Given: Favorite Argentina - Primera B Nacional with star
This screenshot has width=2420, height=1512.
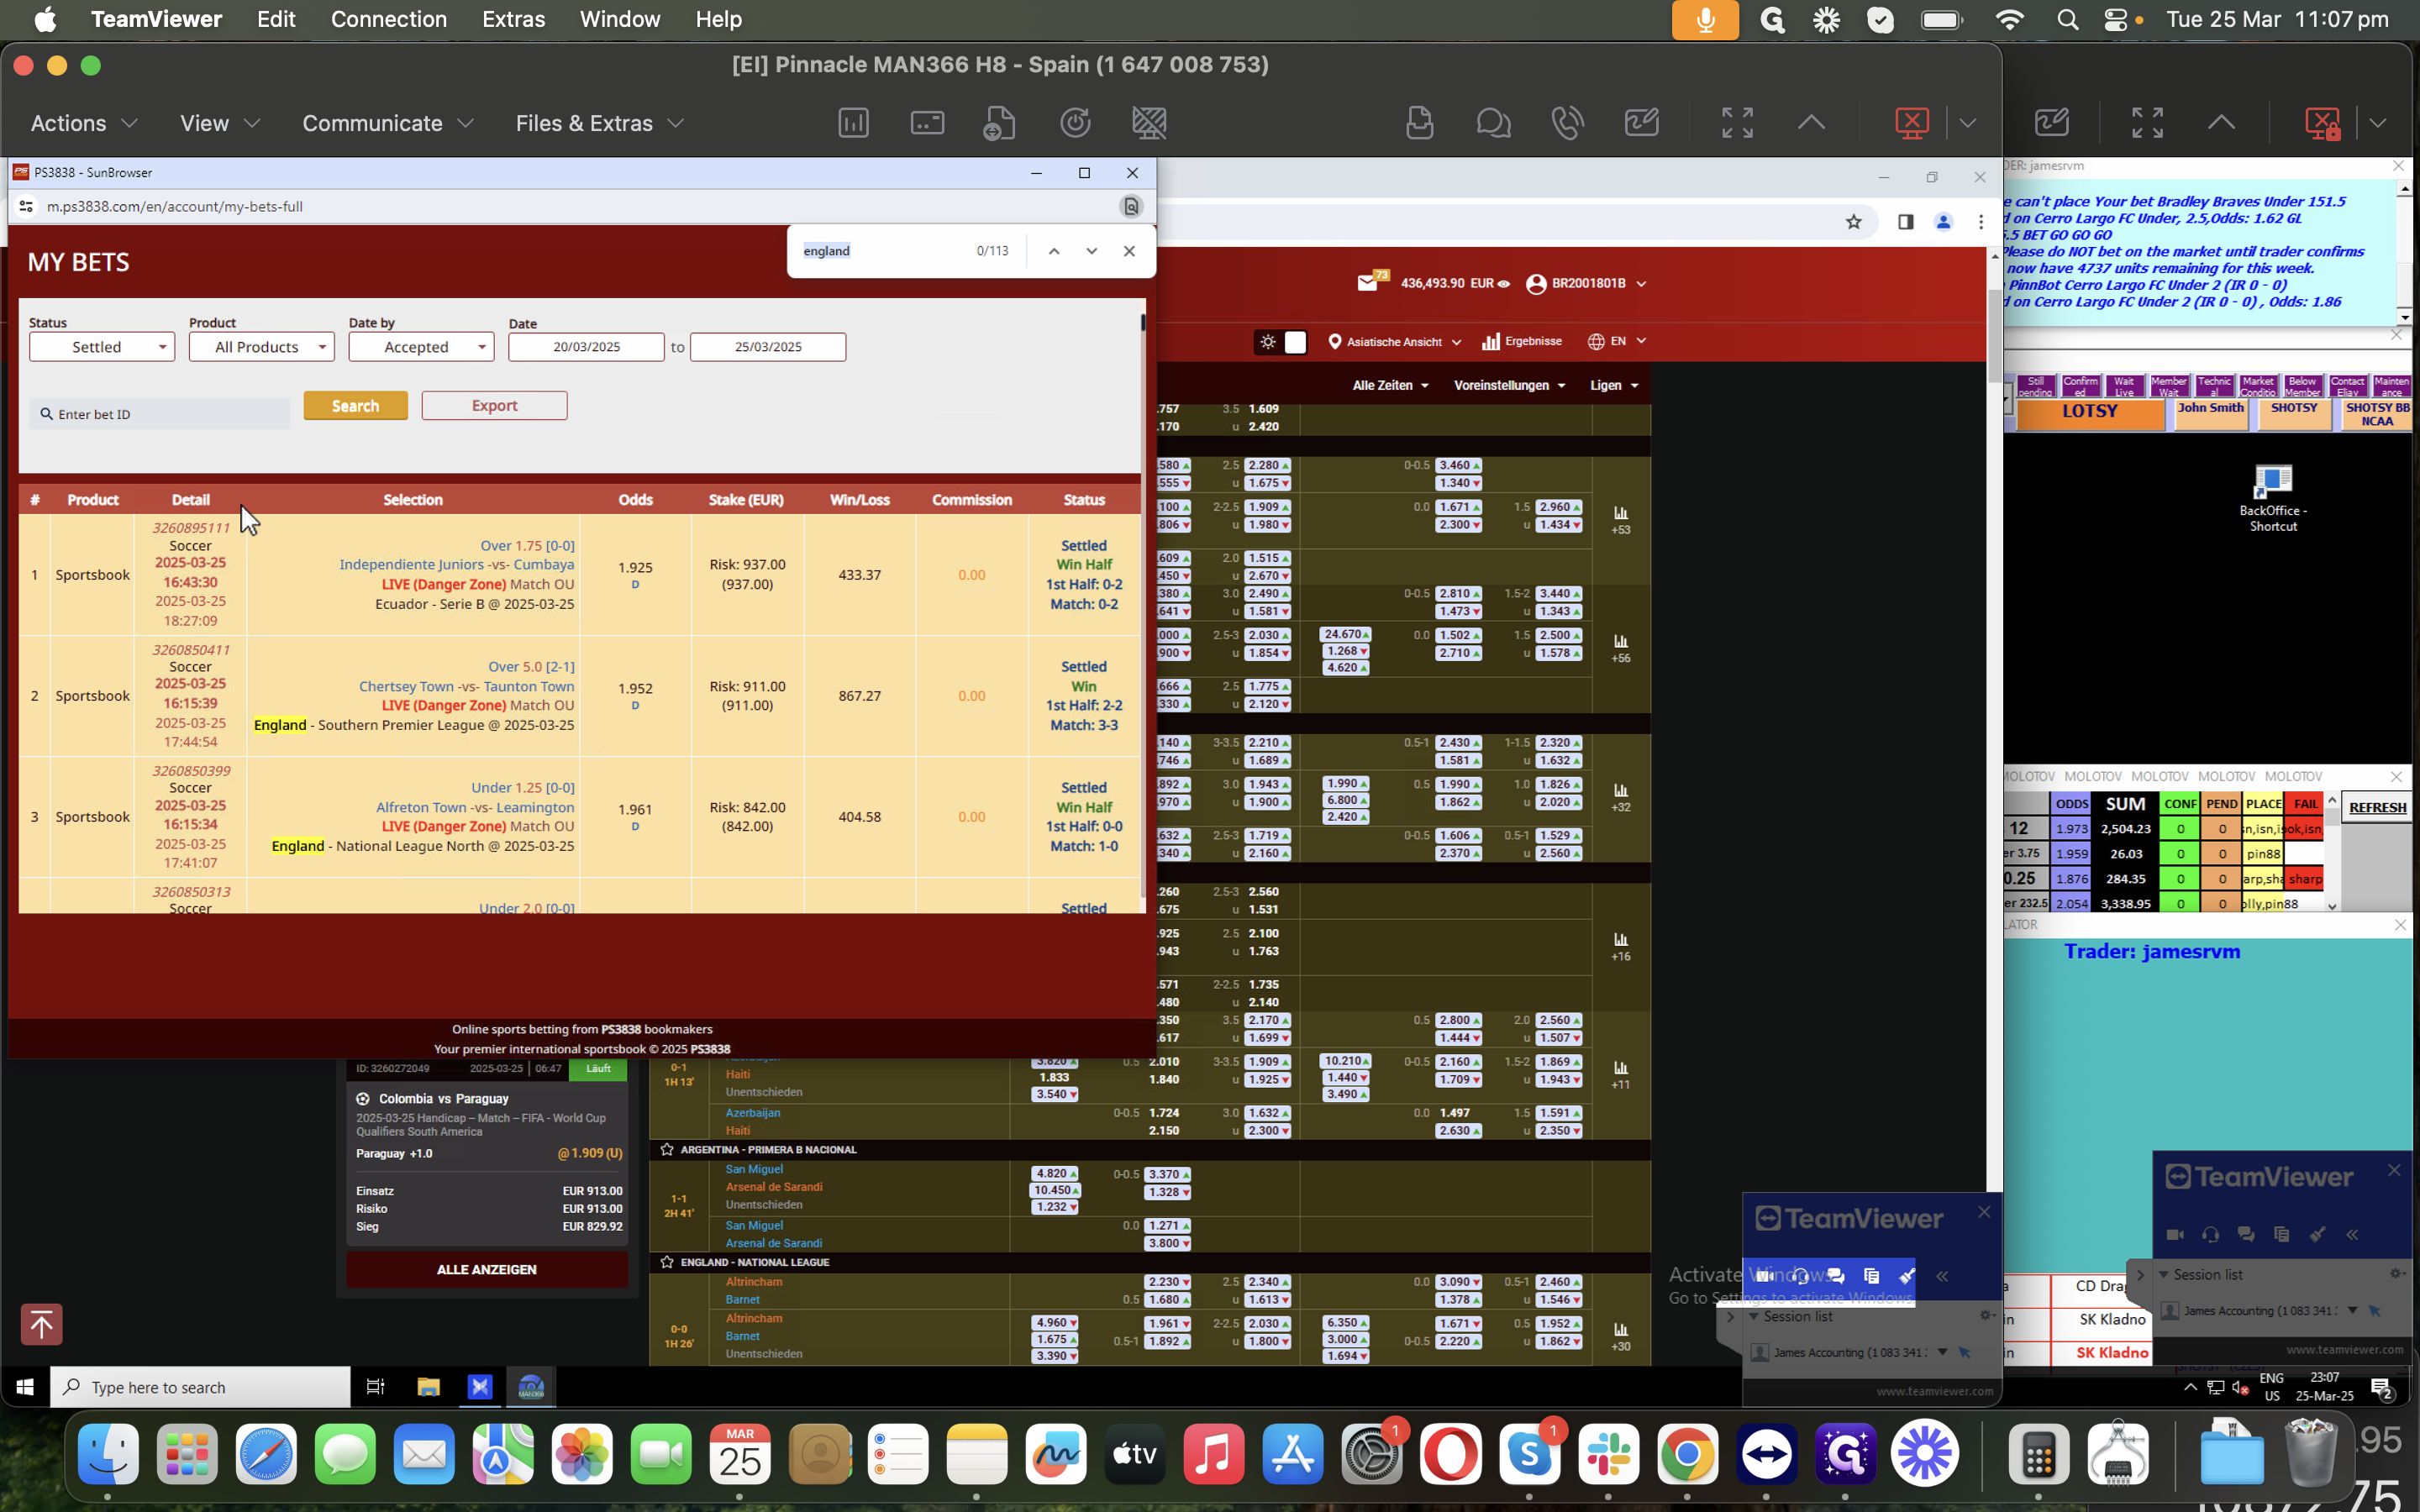Looking at the screenshot, I should [x=667, y=1150].
